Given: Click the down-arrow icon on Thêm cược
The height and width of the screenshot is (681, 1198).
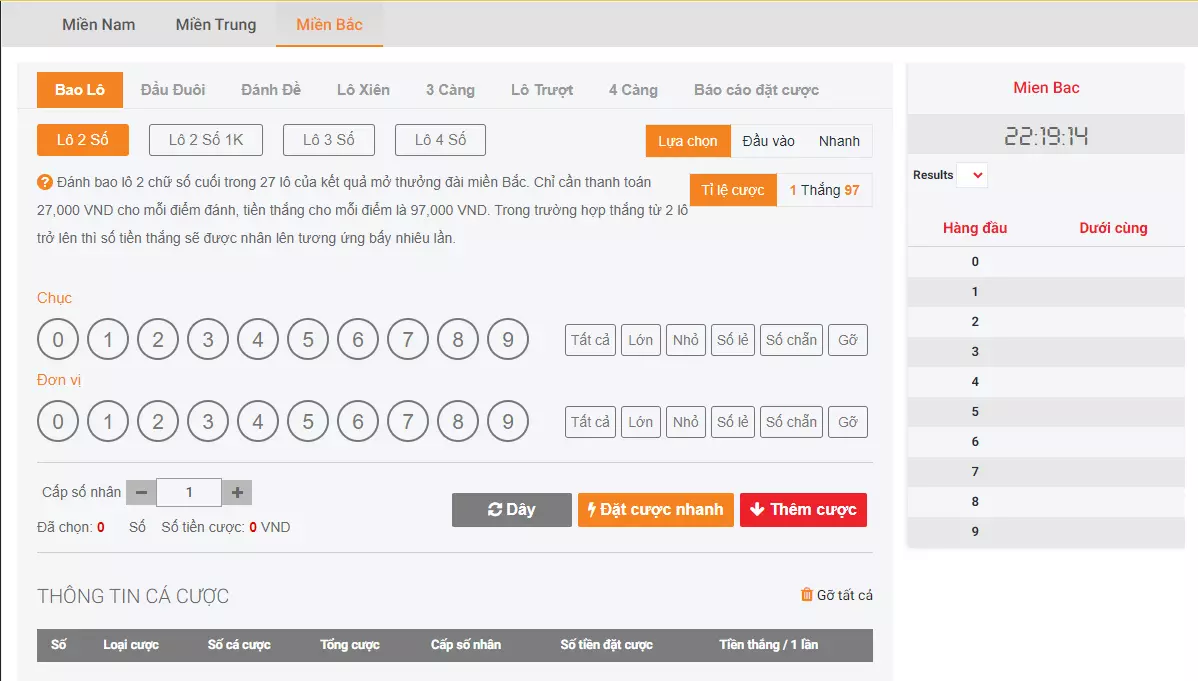Looking at the screenshot, I should pyautogui.click(x=757, y=509).
